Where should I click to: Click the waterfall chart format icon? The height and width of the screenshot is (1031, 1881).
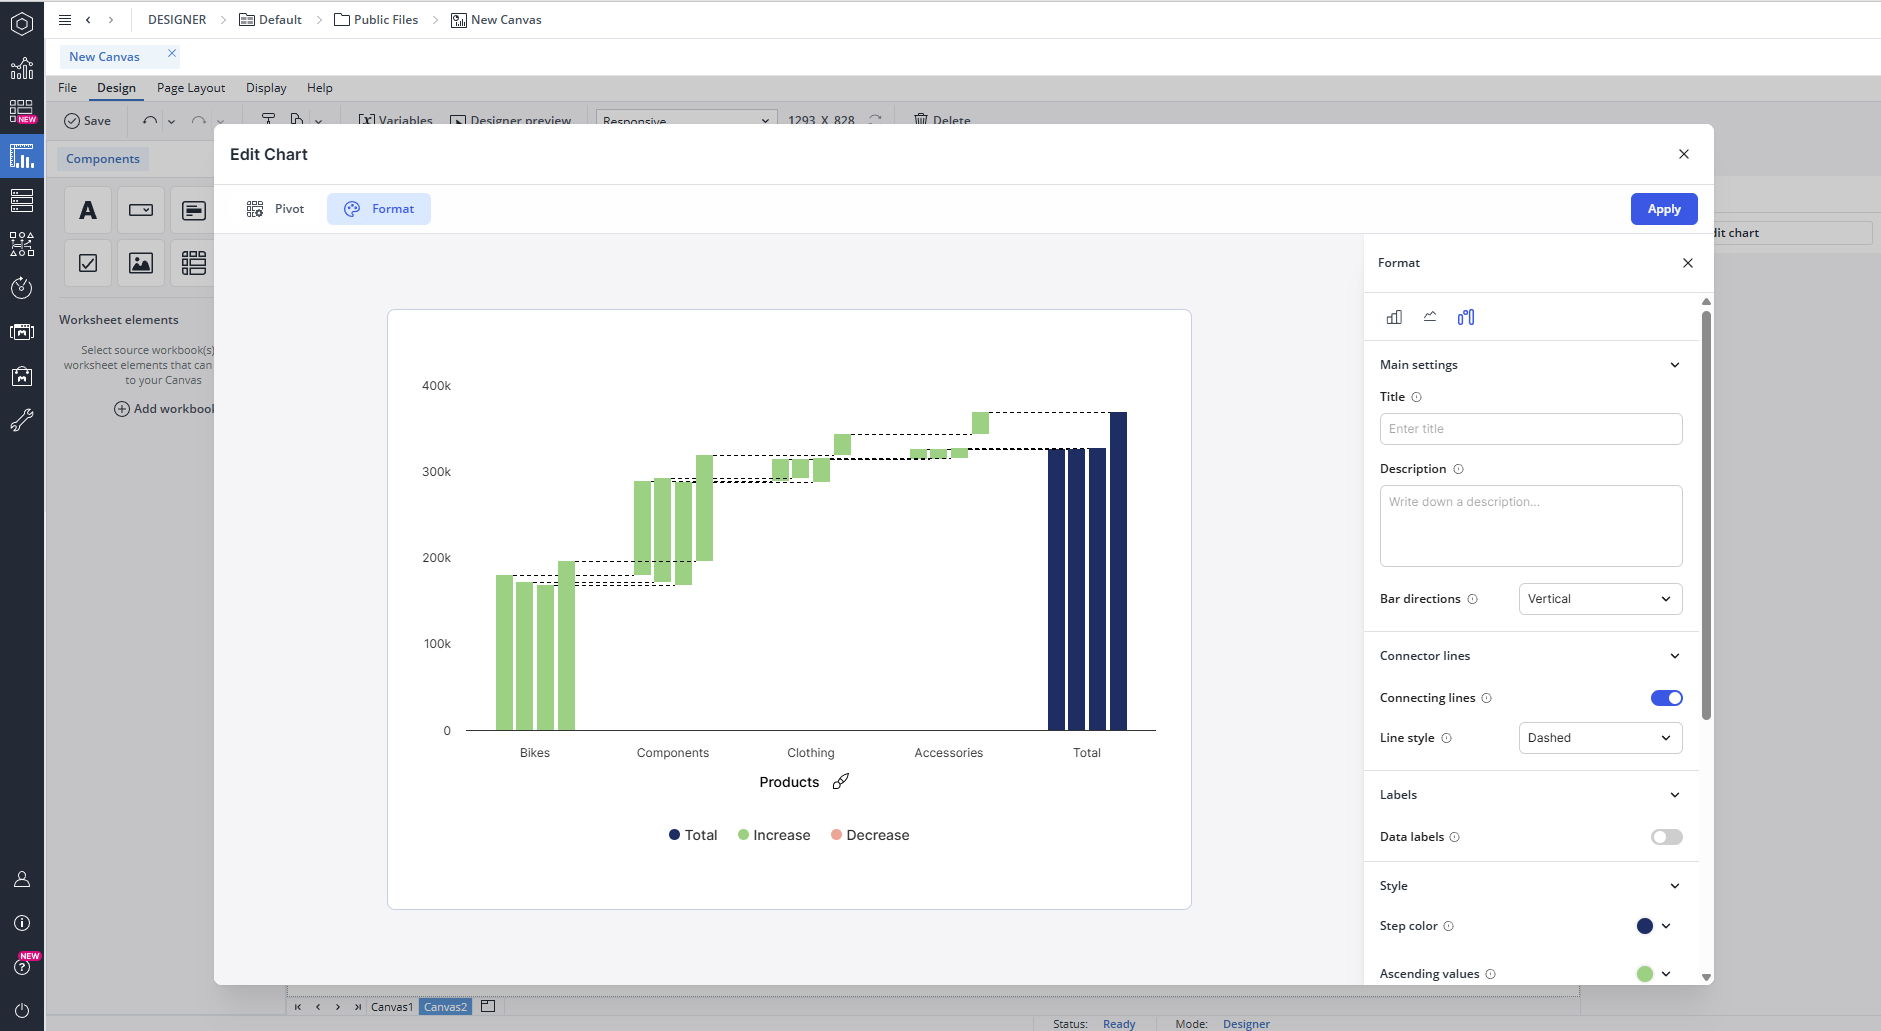[x=1465, y=317]
